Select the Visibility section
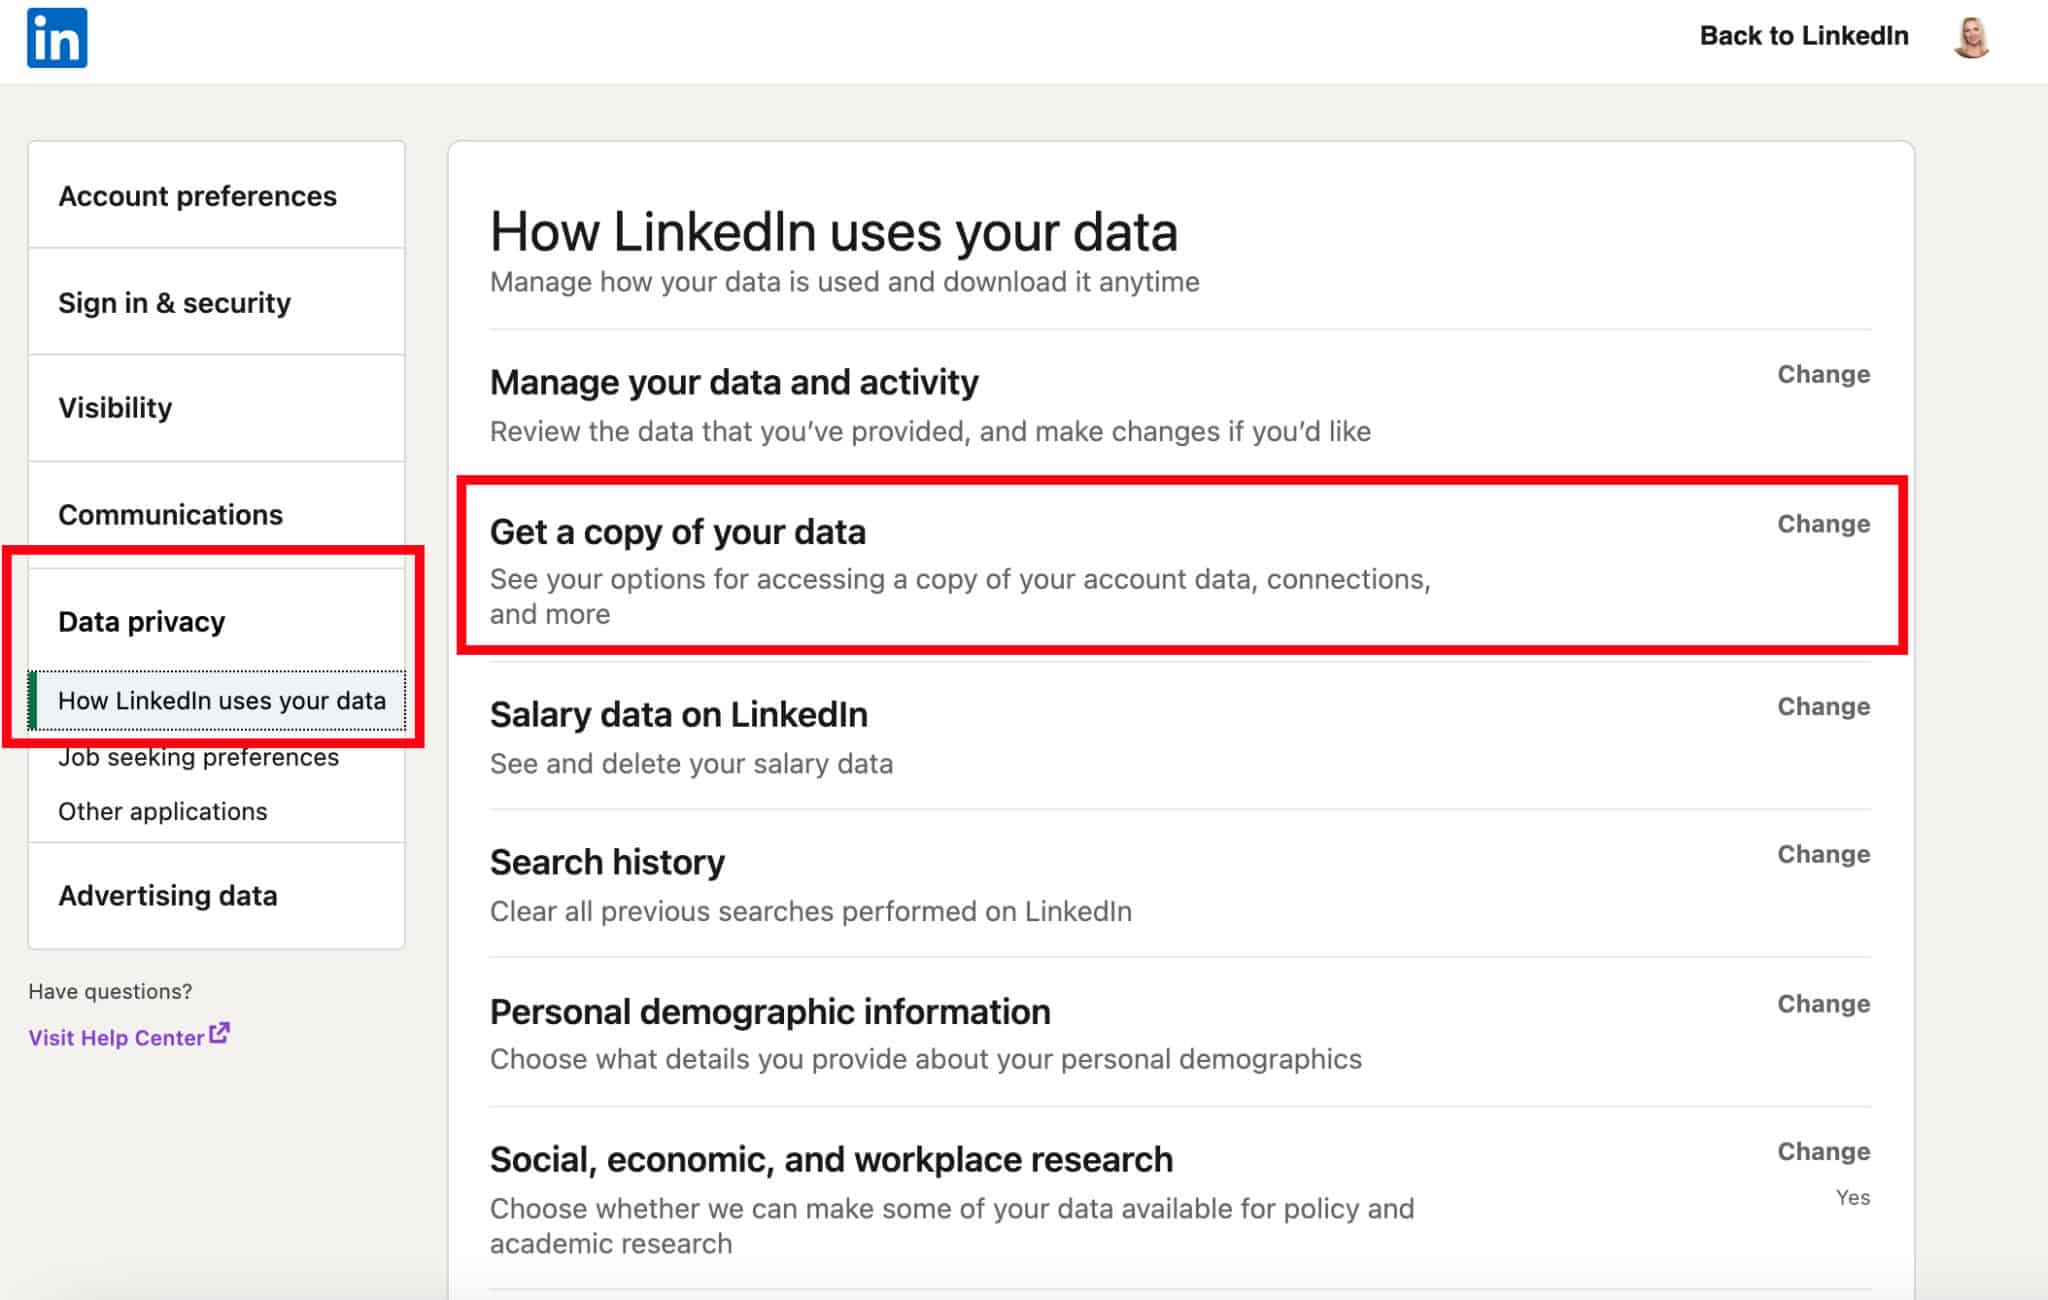 [x=113, y=408]
